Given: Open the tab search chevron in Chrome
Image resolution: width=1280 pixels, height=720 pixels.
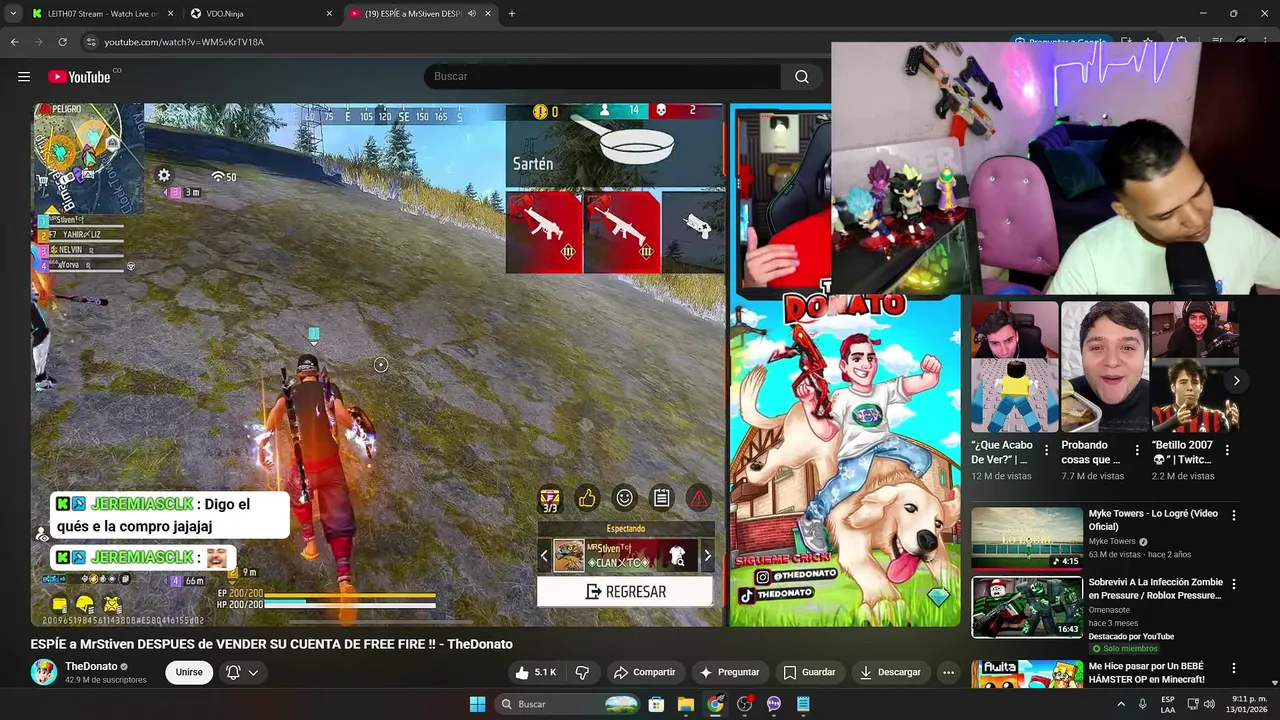Looking at the screenshot, I should [x=13, y=14].
